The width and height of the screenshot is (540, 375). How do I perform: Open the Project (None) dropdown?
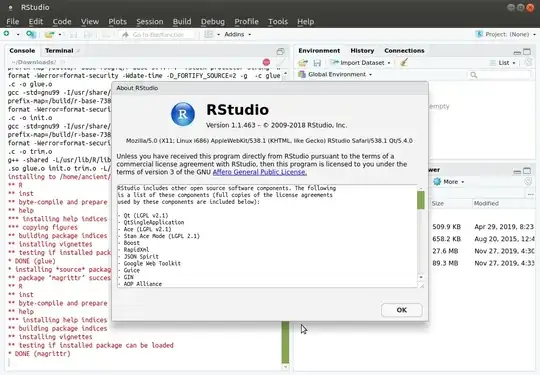pyautogui.click(x=506, y=34)
